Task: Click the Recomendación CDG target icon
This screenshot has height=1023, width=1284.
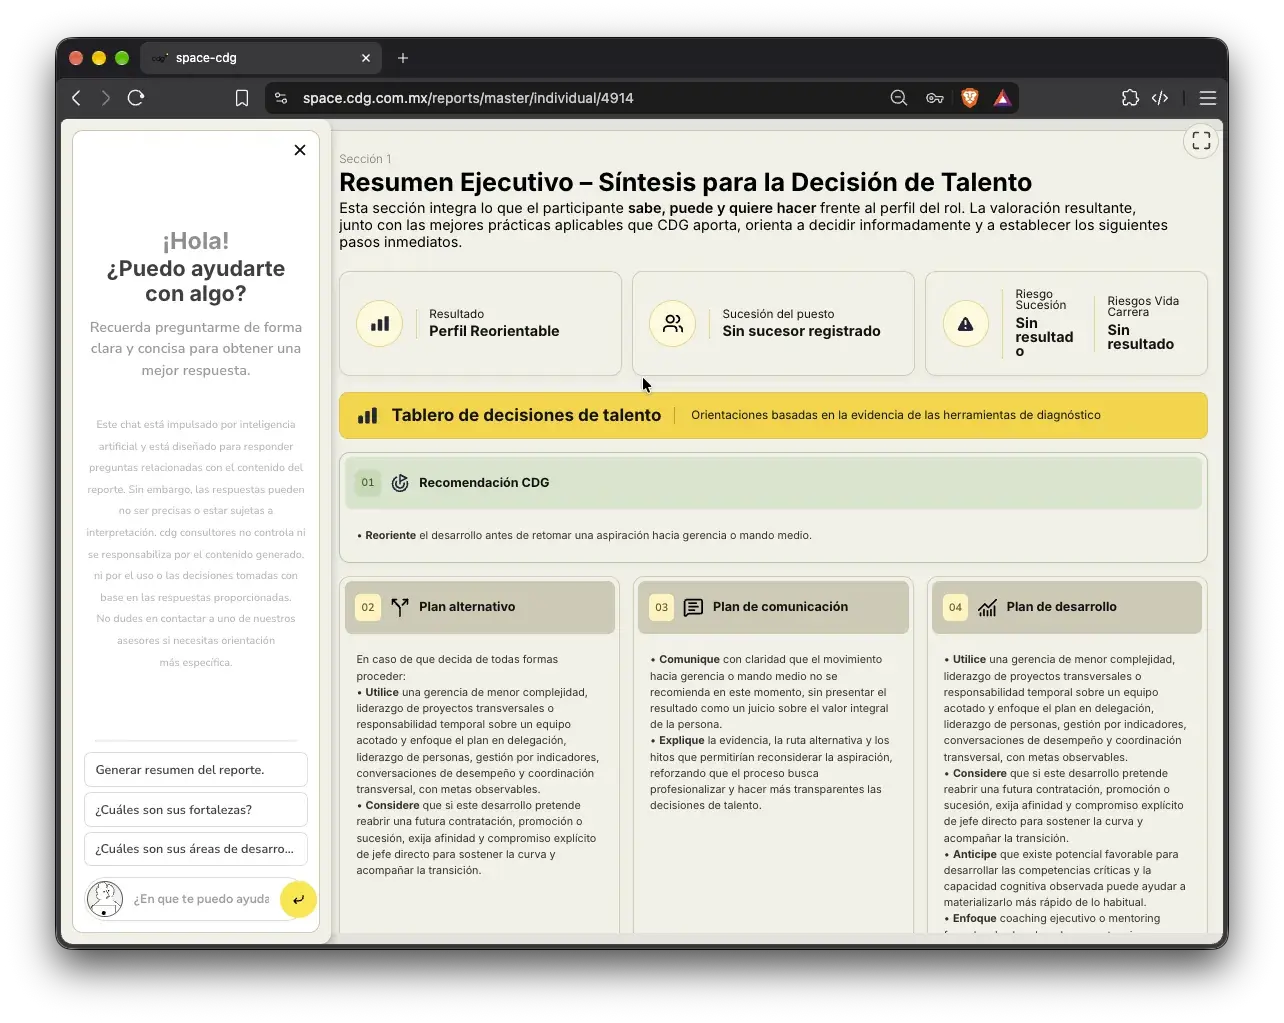Action: pos(400,483)
